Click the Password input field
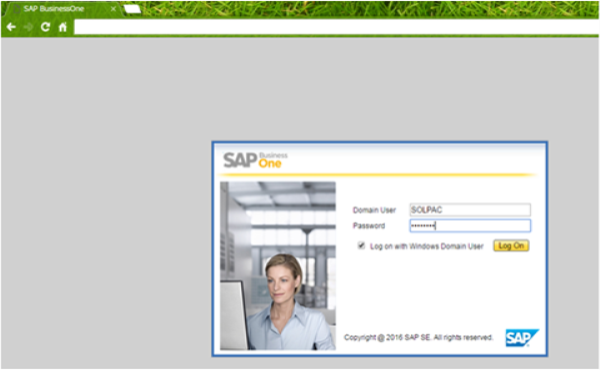Screen dimensions: 600x370 tap(470, 226)
